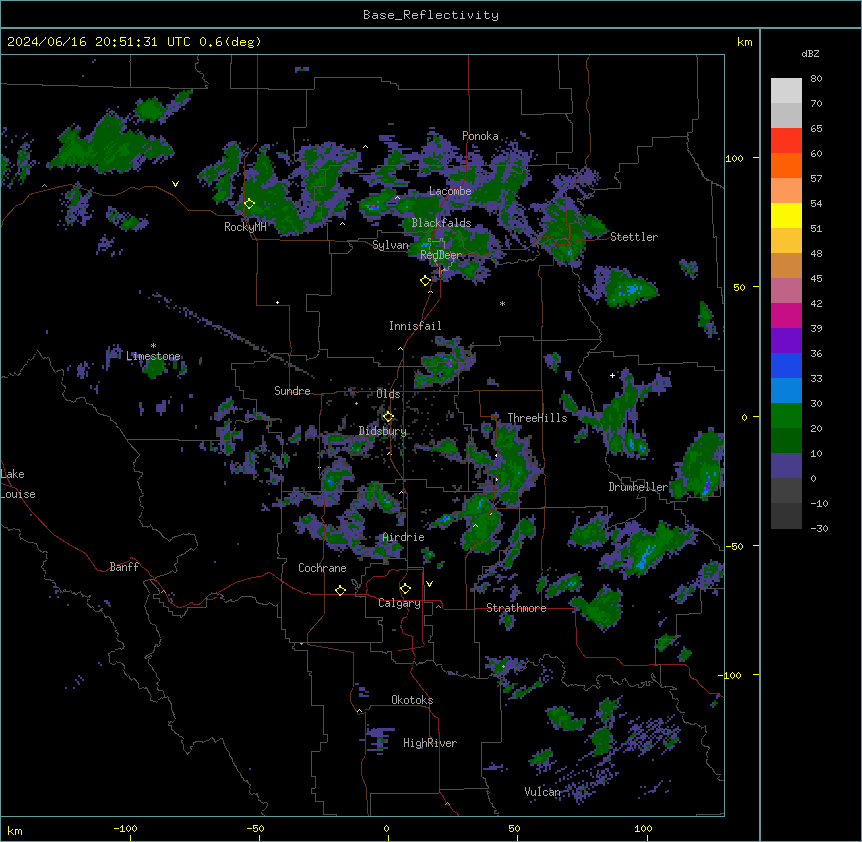This screenshot has height=842, width=862.
Task: Select the yellow diamond marker below Cochrane
Action: point(340,590)
